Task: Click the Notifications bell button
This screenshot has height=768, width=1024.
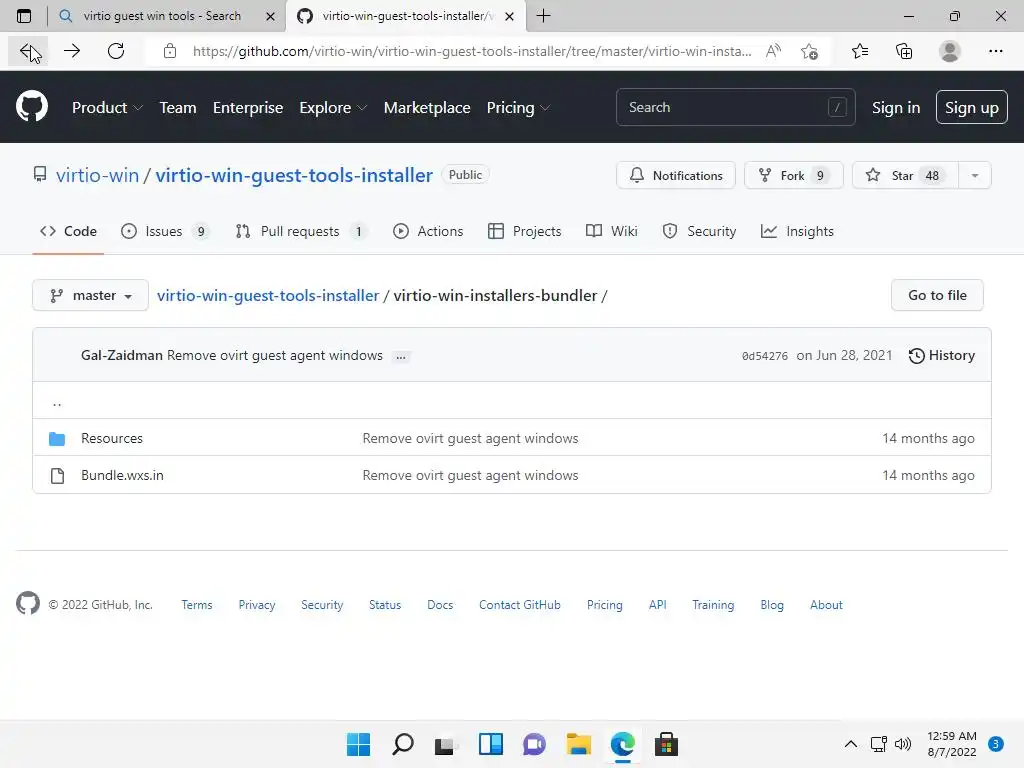Action: click(x=676, y=175)
